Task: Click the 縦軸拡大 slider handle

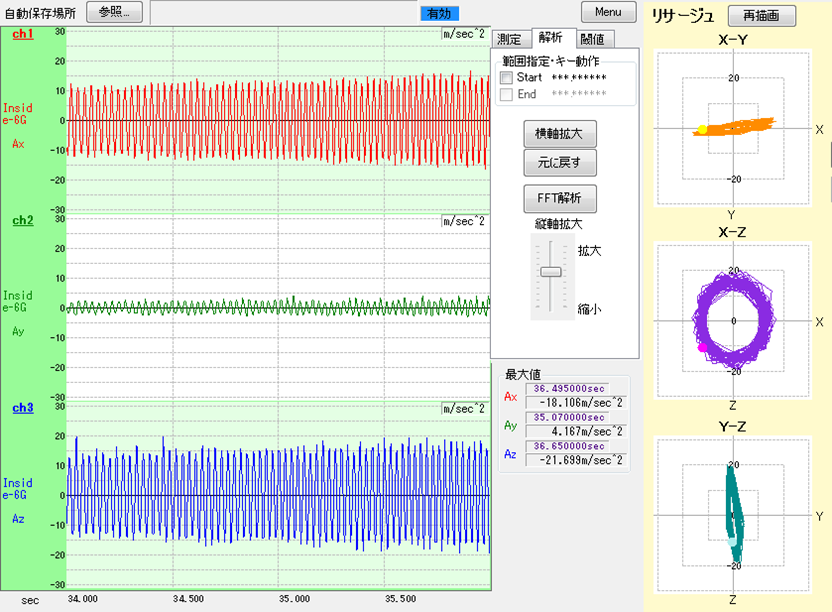Action: coord(551,272)
